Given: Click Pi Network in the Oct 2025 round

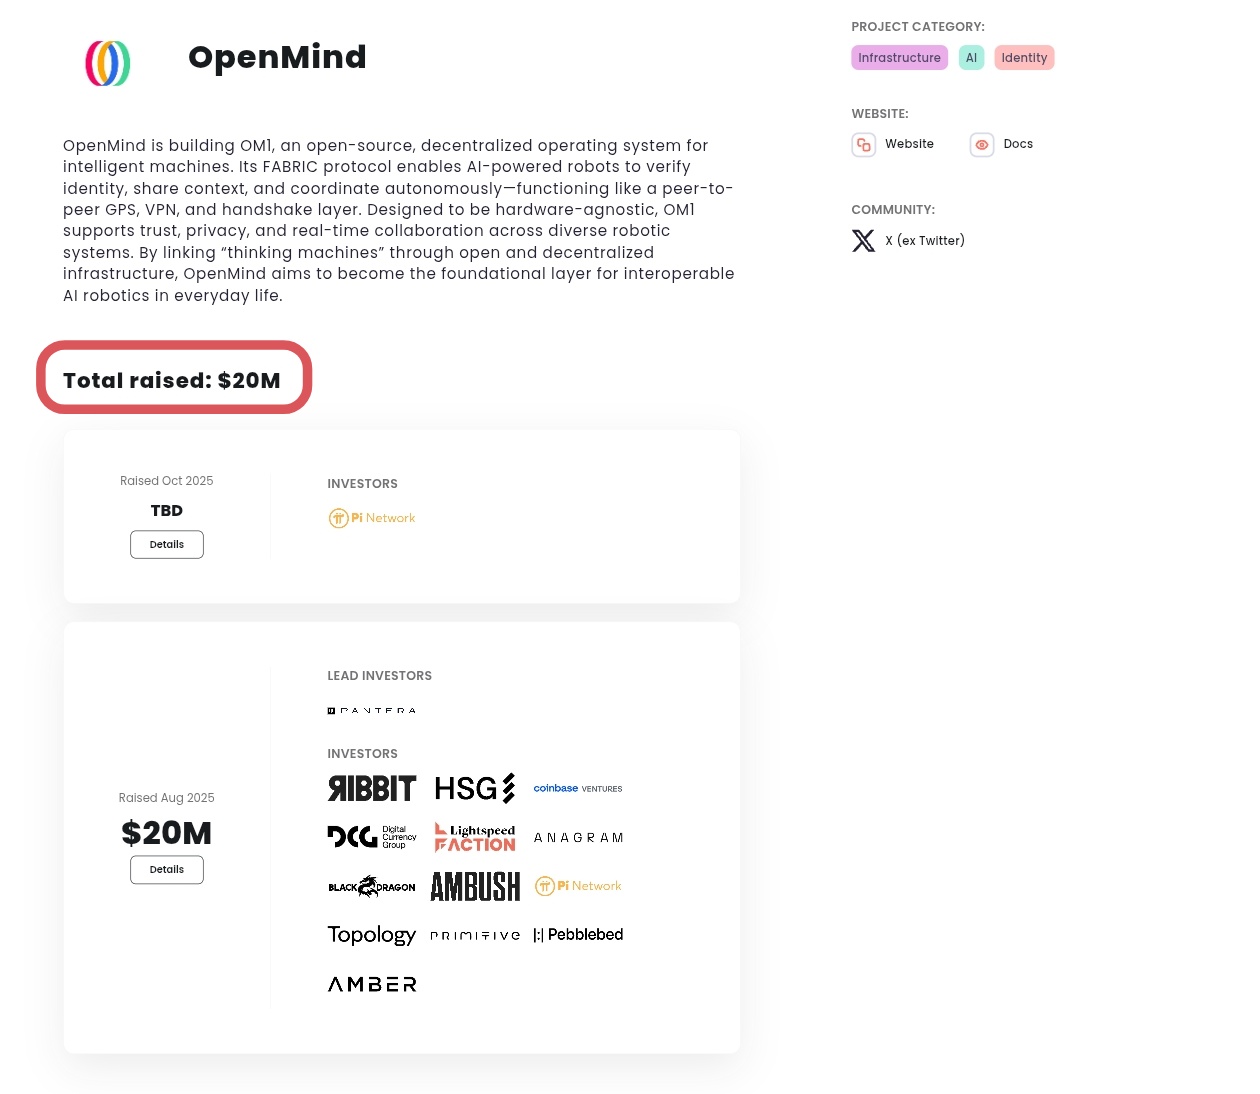Looking at the screenshot, I should pyautogui.click(x=372, y=518).
